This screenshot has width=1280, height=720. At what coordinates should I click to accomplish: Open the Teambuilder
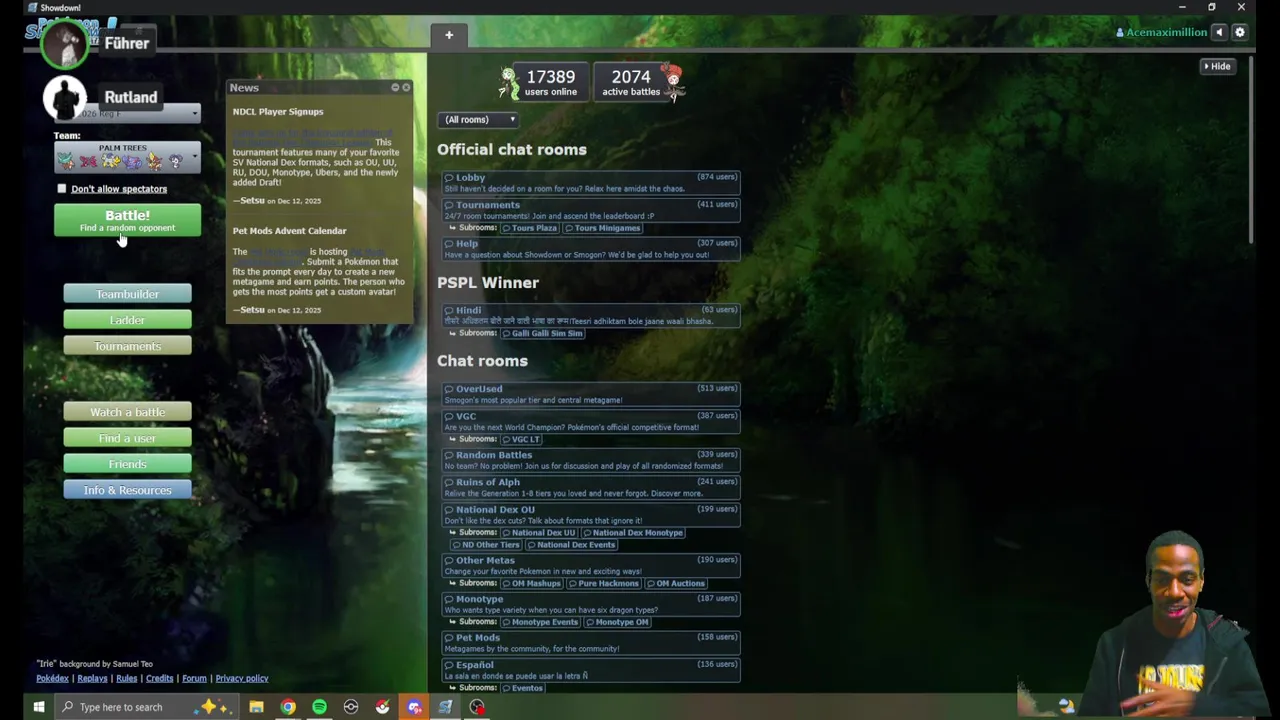(x=127, y=294)
